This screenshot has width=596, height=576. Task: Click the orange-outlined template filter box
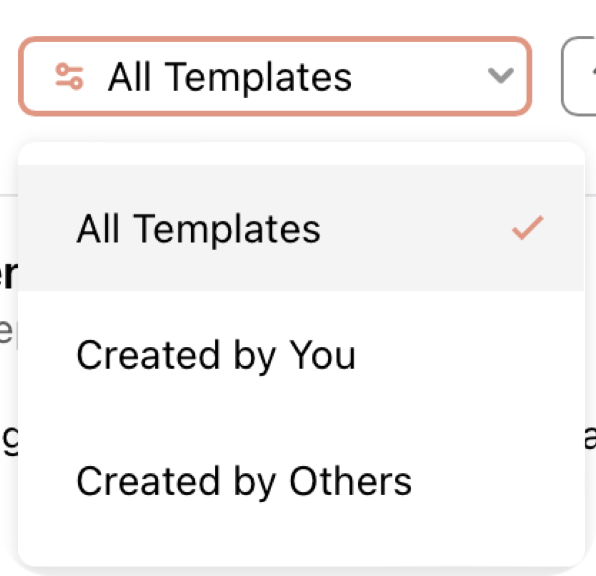click(x=275, y=76)
